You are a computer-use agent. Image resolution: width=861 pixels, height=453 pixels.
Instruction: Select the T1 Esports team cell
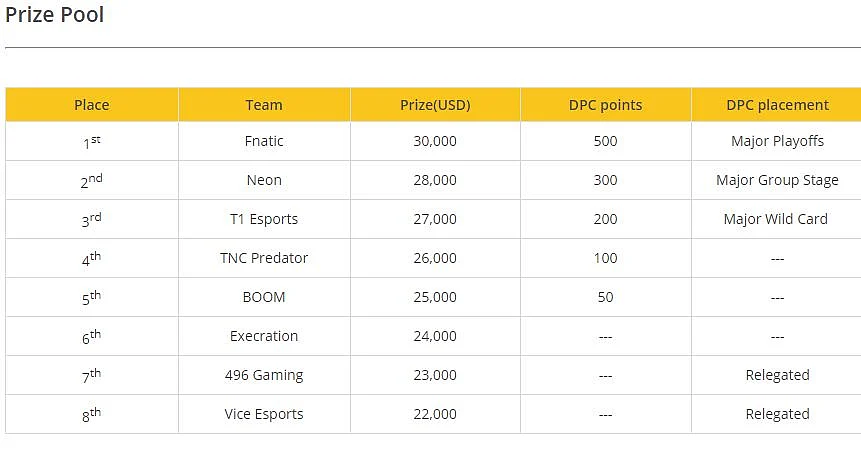click(264, 219)
